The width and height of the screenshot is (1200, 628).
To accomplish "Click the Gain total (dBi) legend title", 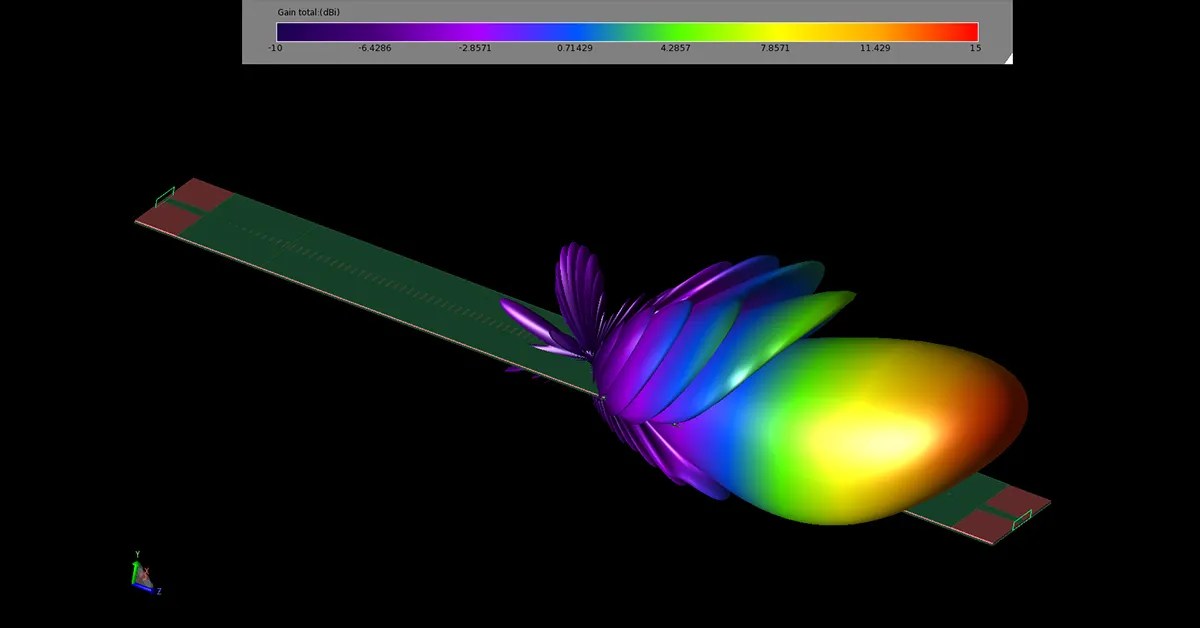I will click(x=310, y=12).
